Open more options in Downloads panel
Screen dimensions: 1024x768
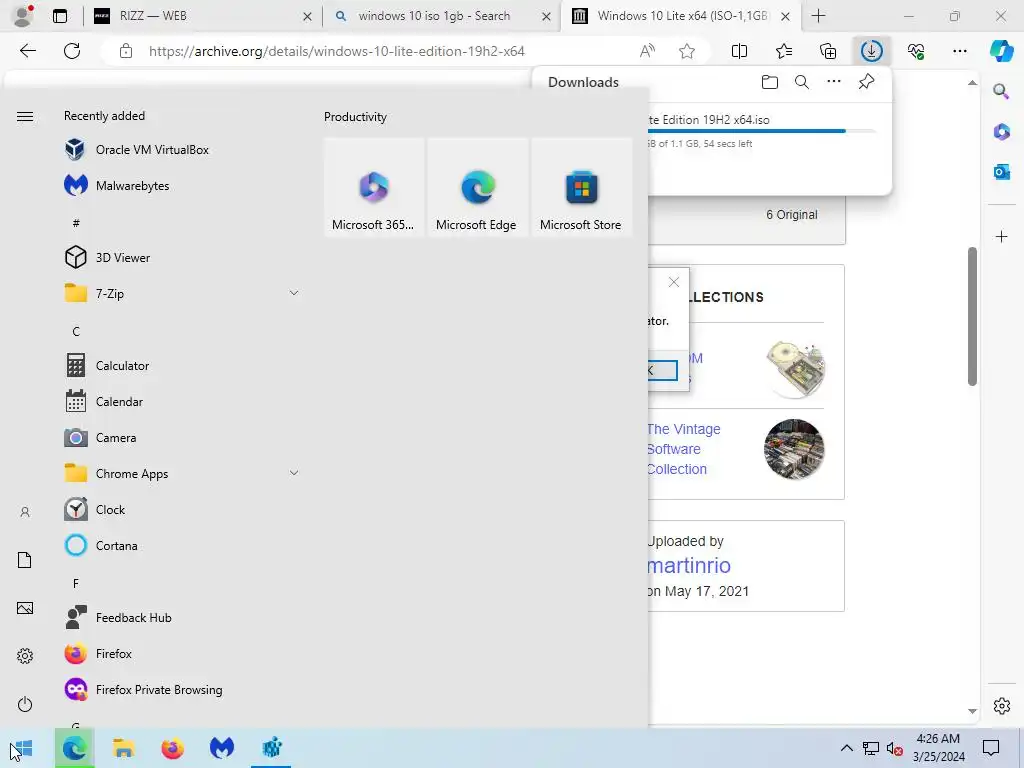834,82
